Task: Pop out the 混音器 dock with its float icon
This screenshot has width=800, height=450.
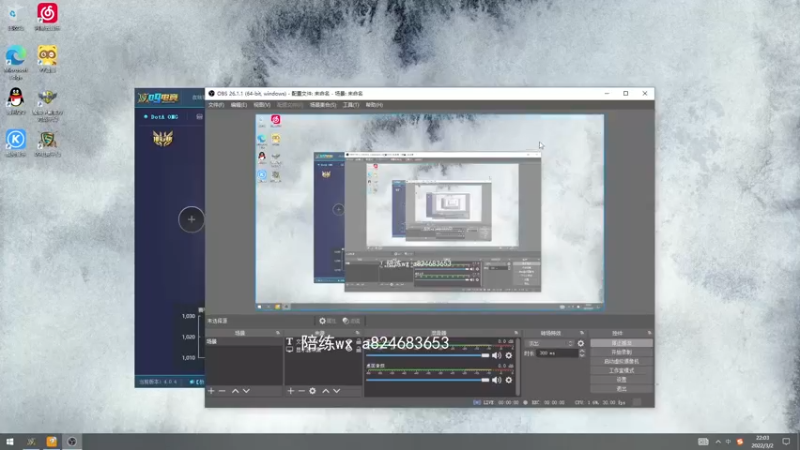Action: 516,333
